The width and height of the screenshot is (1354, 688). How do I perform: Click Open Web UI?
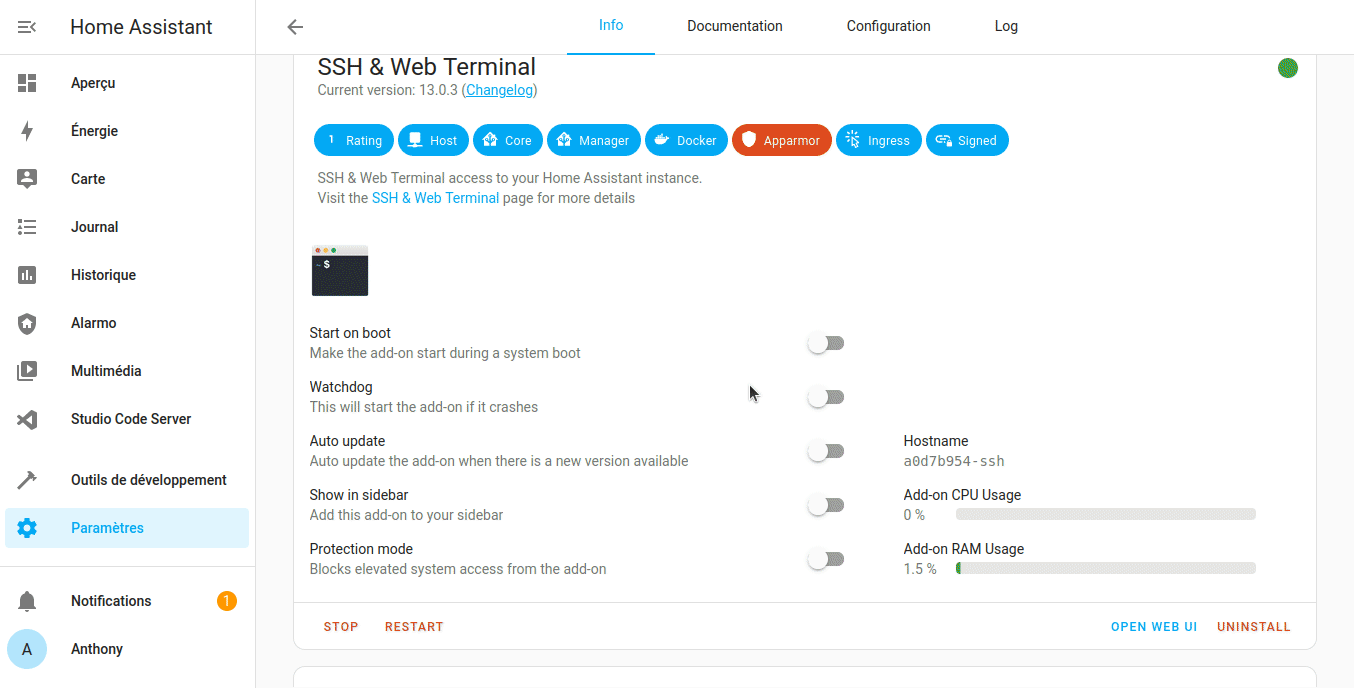point(1154,627)
